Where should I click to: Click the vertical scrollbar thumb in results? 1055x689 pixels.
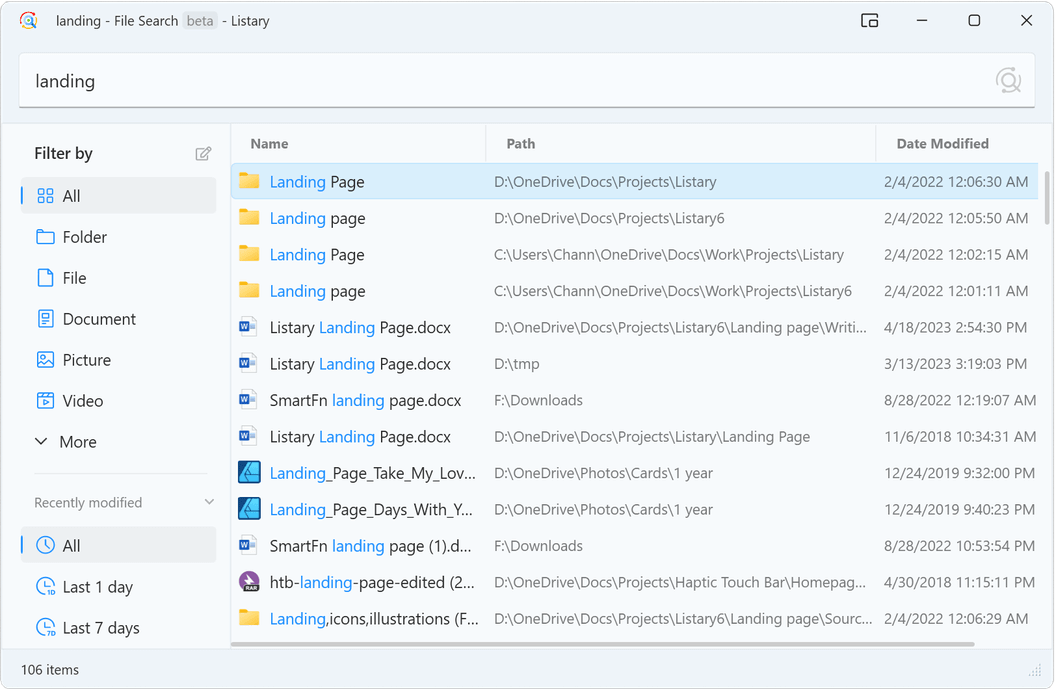tap(1047, 198)
